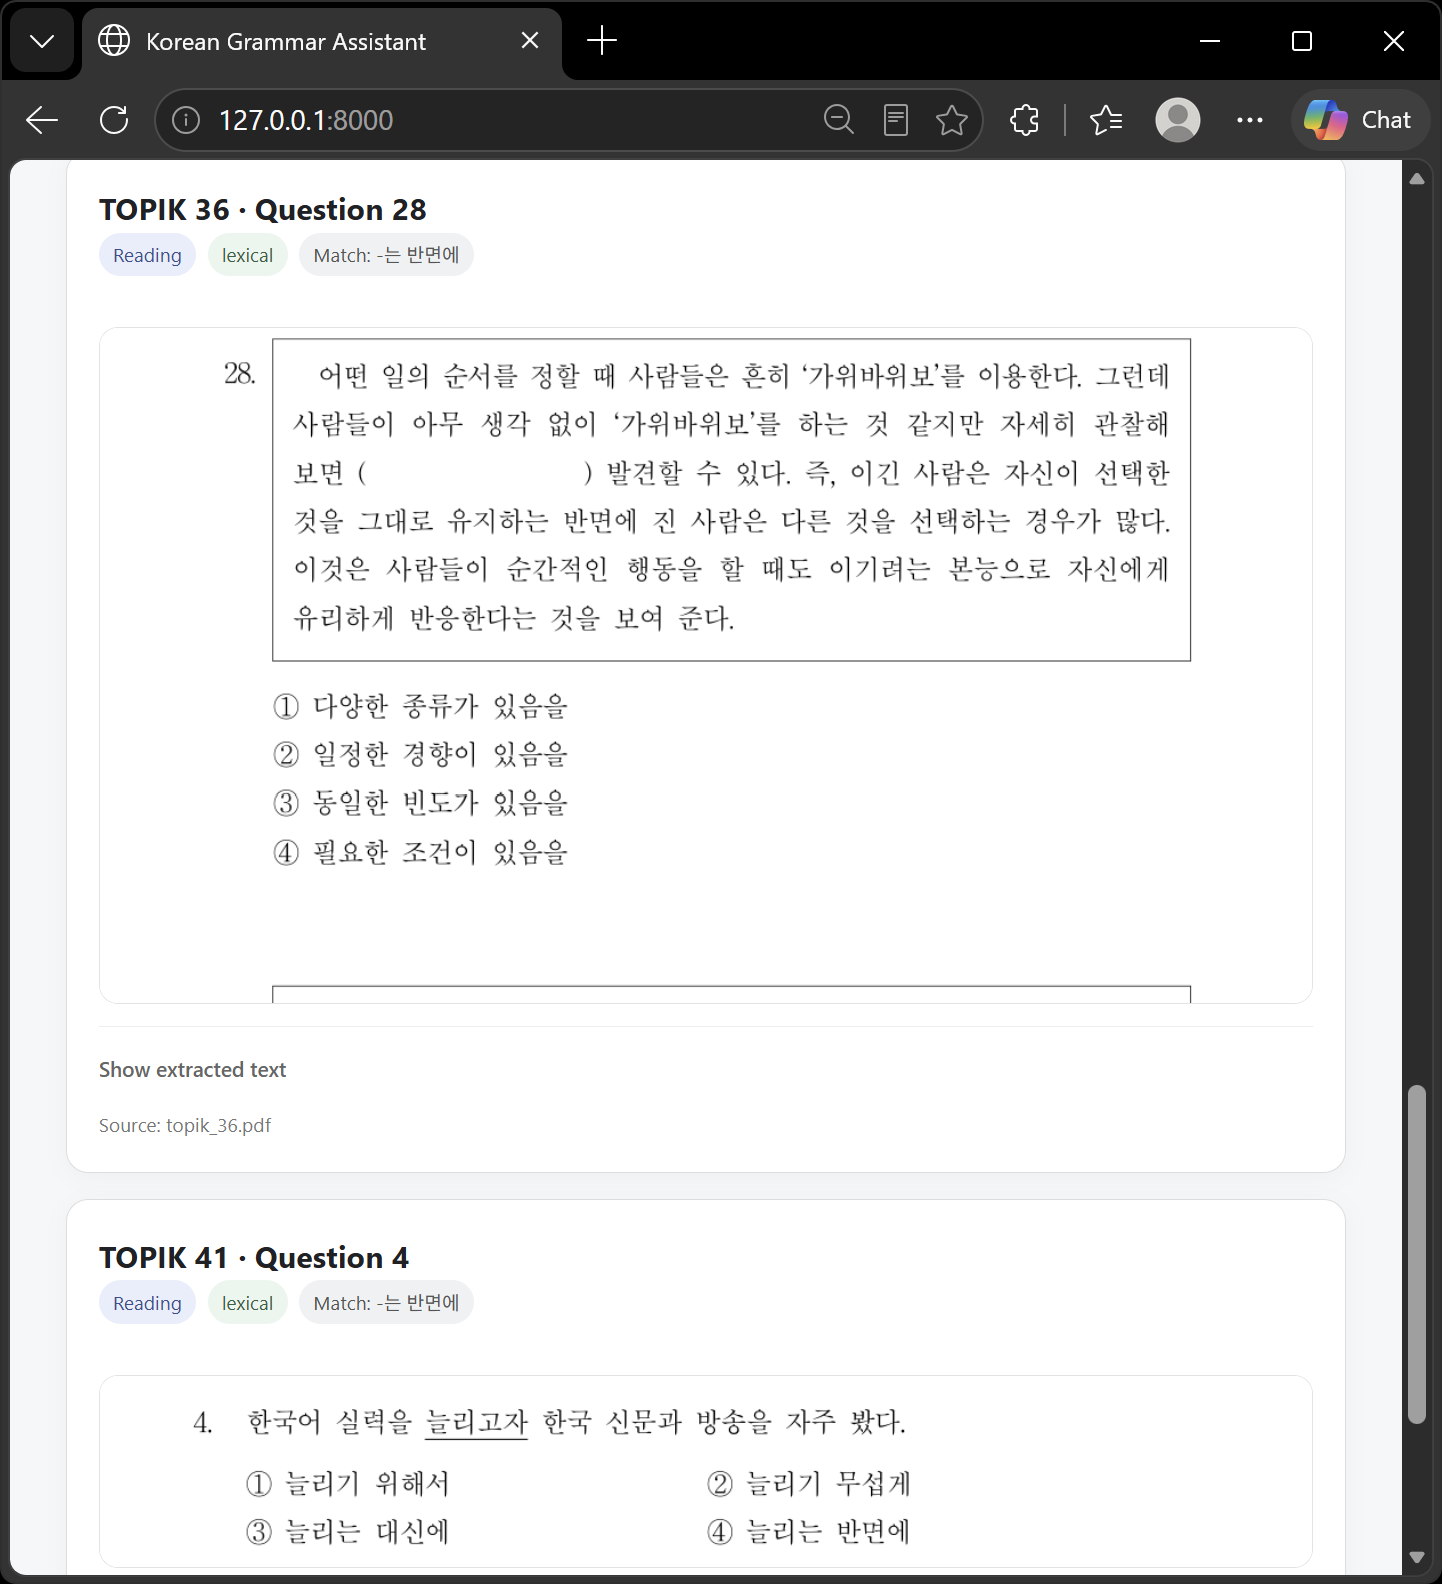Click the vertical scrollbar thumb
This screenshot has height=1584, width=1442.
tap(1417, 1254)
